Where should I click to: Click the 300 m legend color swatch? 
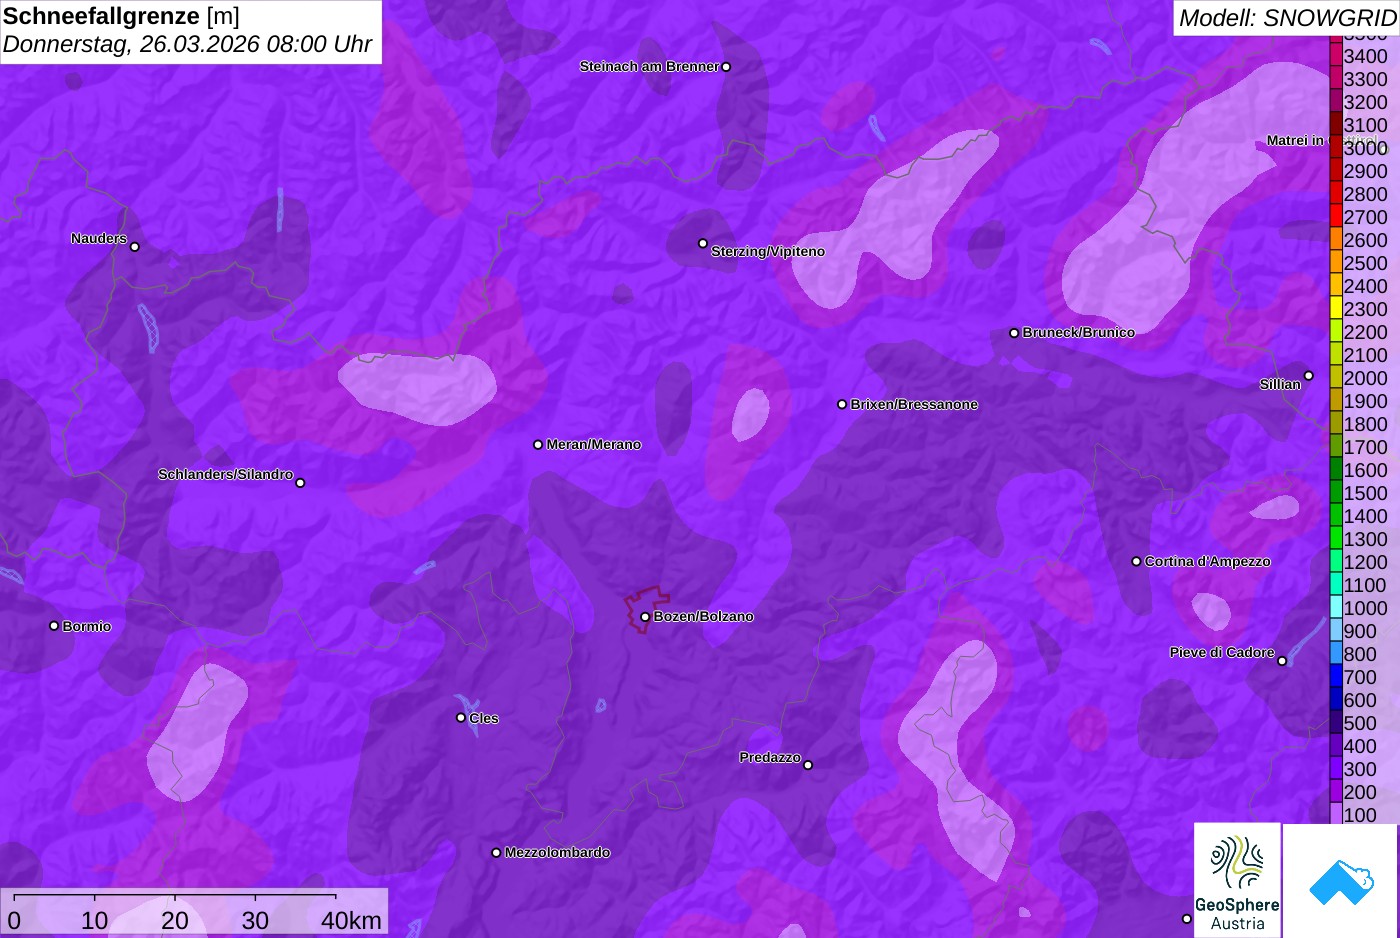(x=1336, y=769)
